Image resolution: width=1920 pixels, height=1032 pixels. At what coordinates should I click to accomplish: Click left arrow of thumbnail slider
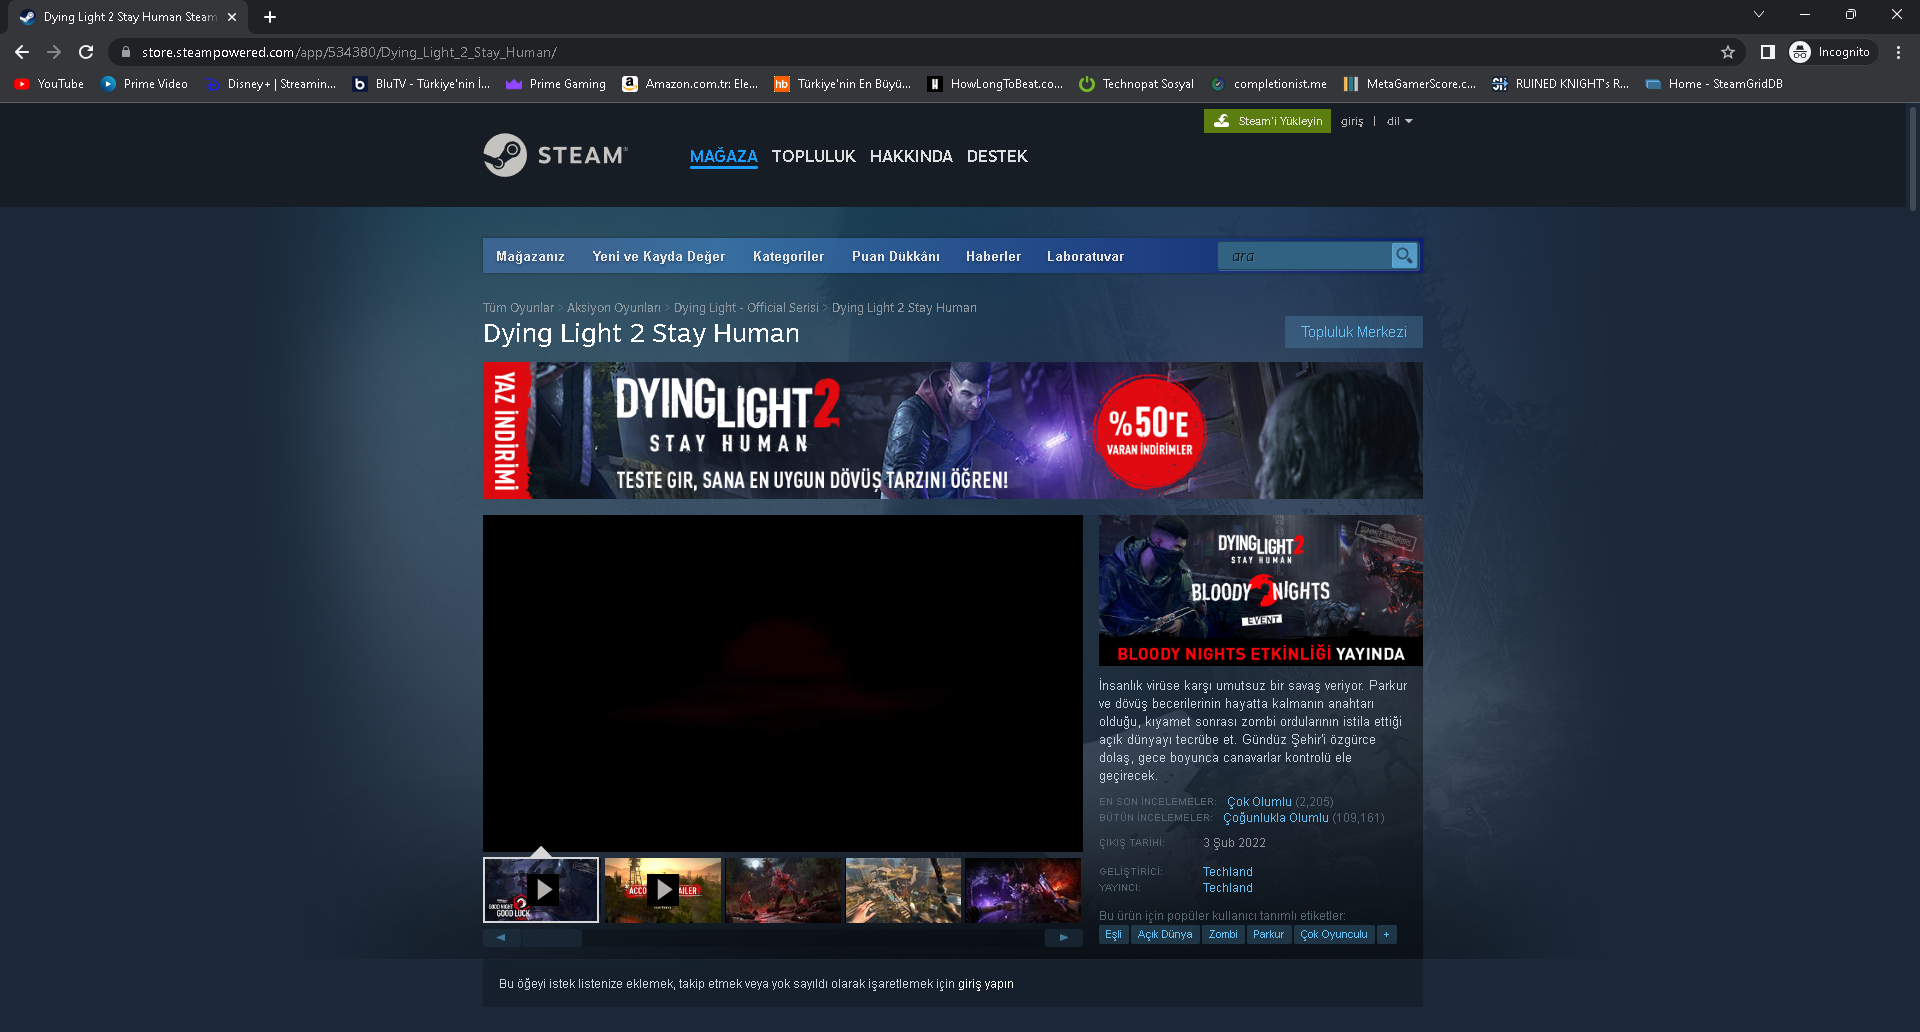click(x=501, y=938)
